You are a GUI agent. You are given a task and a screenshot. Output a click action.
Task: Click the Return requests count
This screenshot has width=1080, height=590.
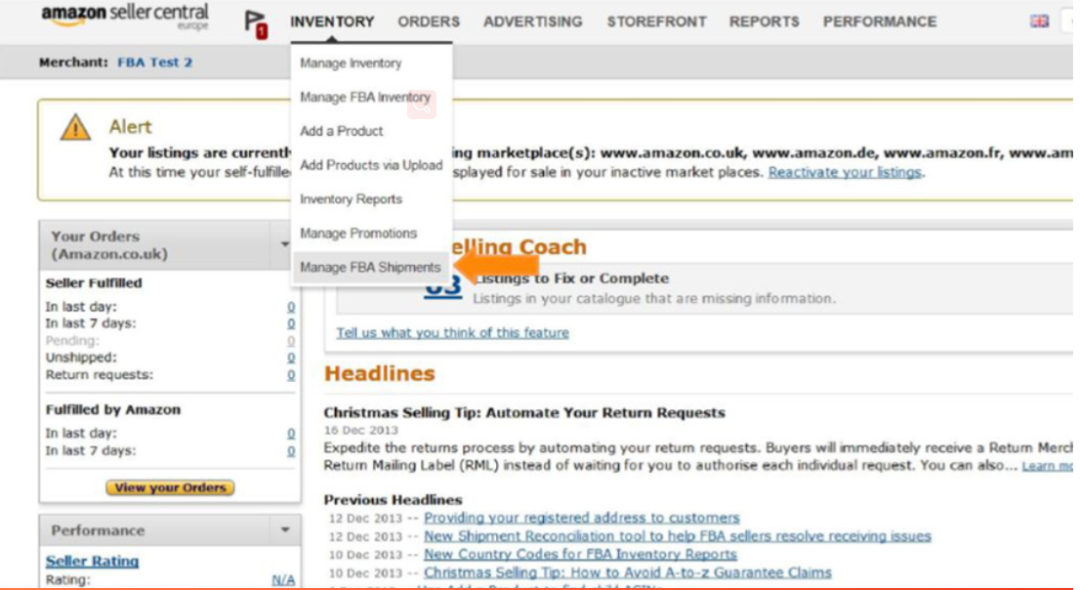pos(291,375)
